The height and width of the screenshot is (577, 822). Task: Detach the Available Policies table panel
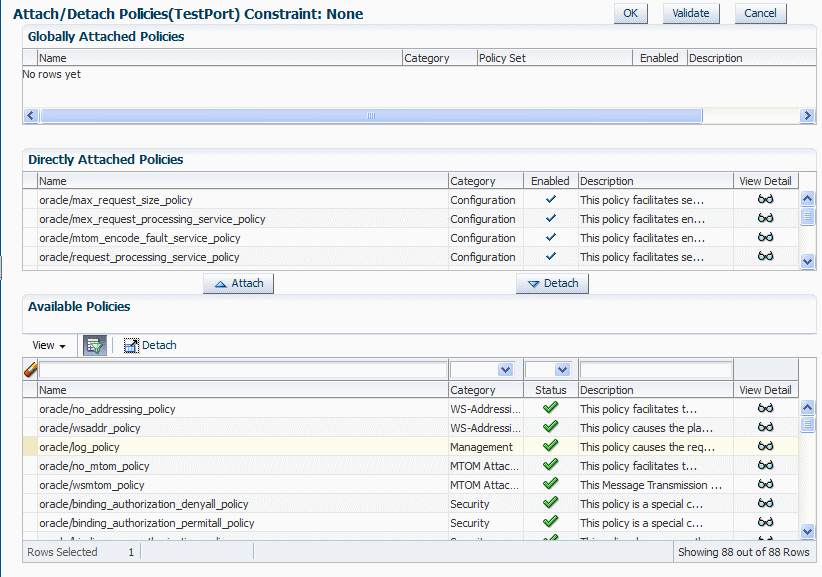[150, 345]
